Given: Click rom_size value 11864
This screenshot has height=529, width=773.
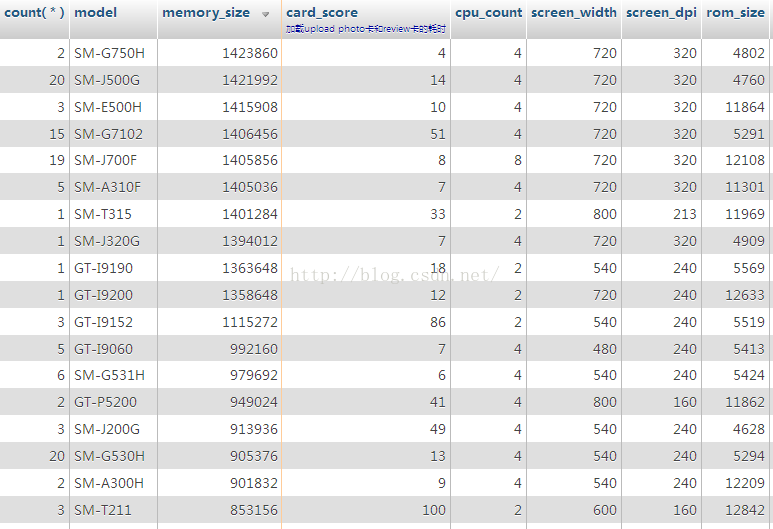Looking at the screenshot, I should (745, 107).
